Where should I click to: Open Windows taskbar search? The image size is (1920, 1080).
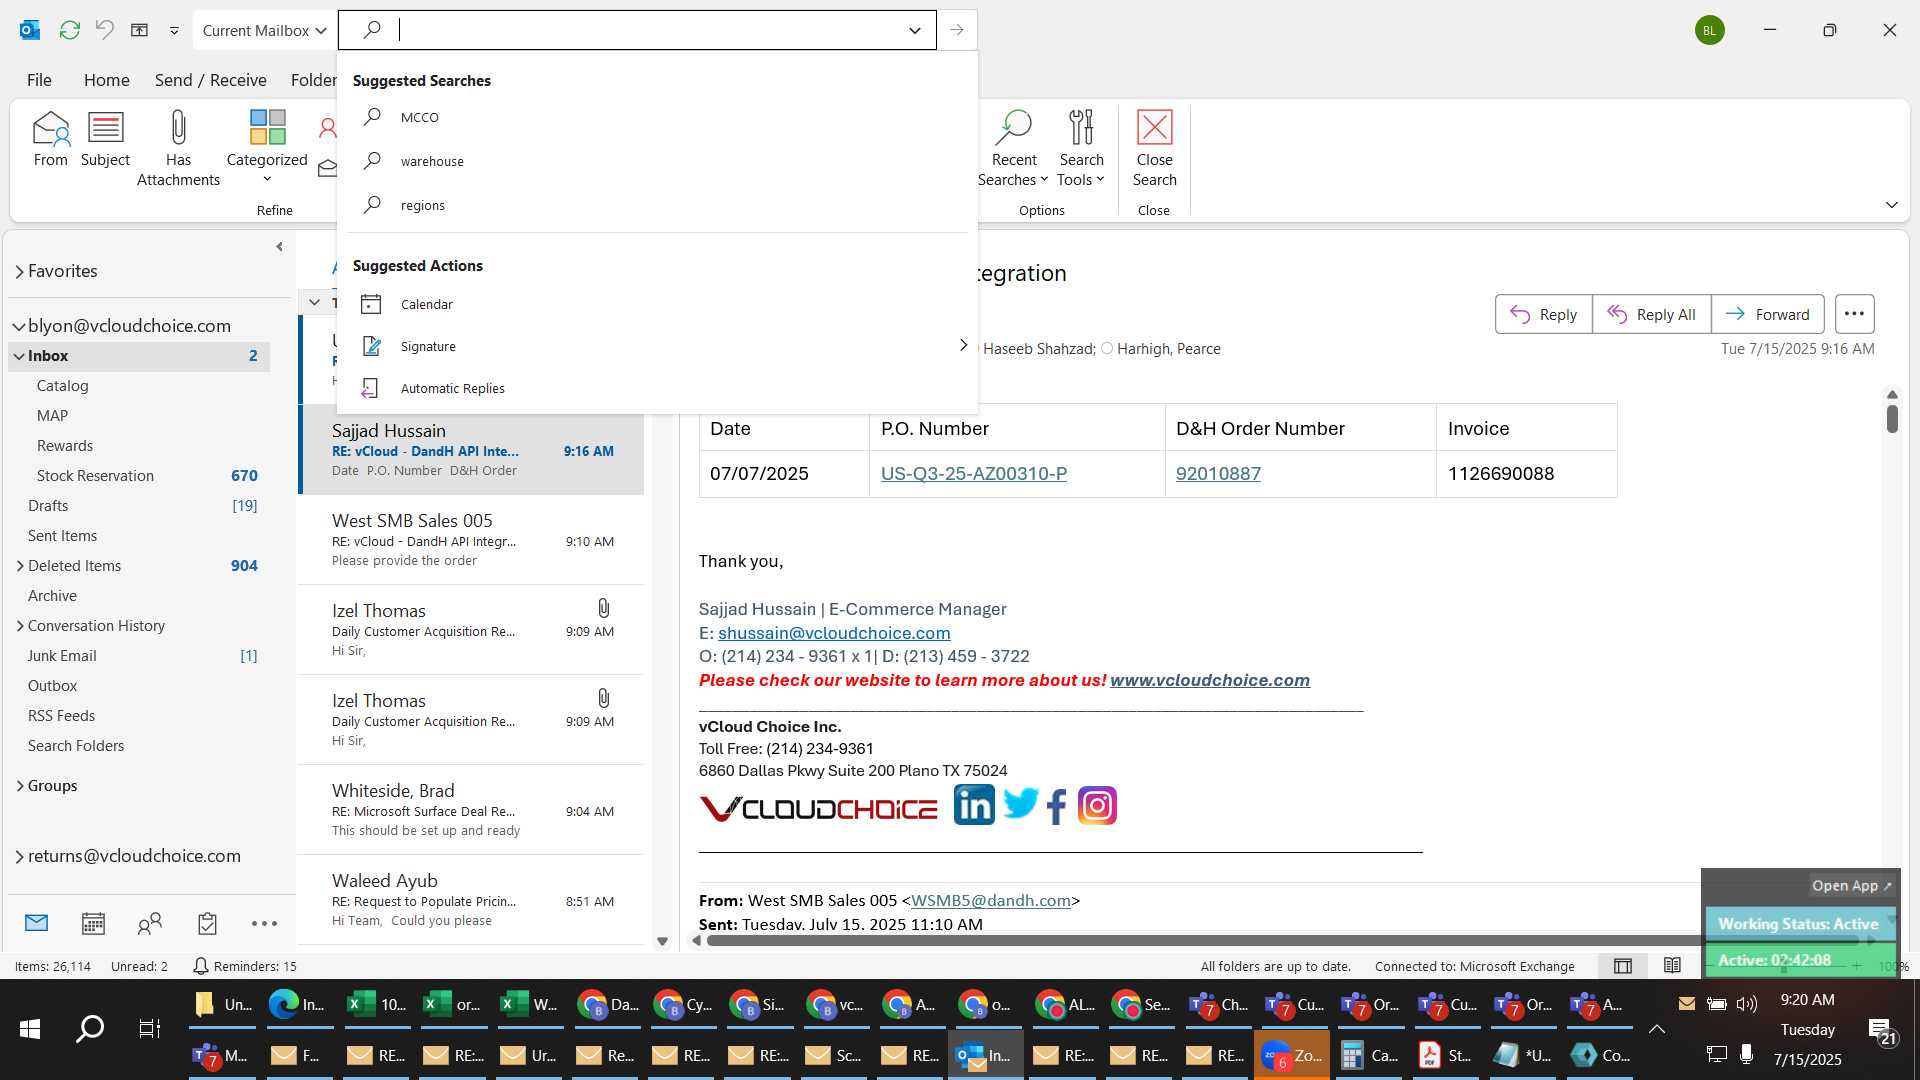pos(90,1028)
